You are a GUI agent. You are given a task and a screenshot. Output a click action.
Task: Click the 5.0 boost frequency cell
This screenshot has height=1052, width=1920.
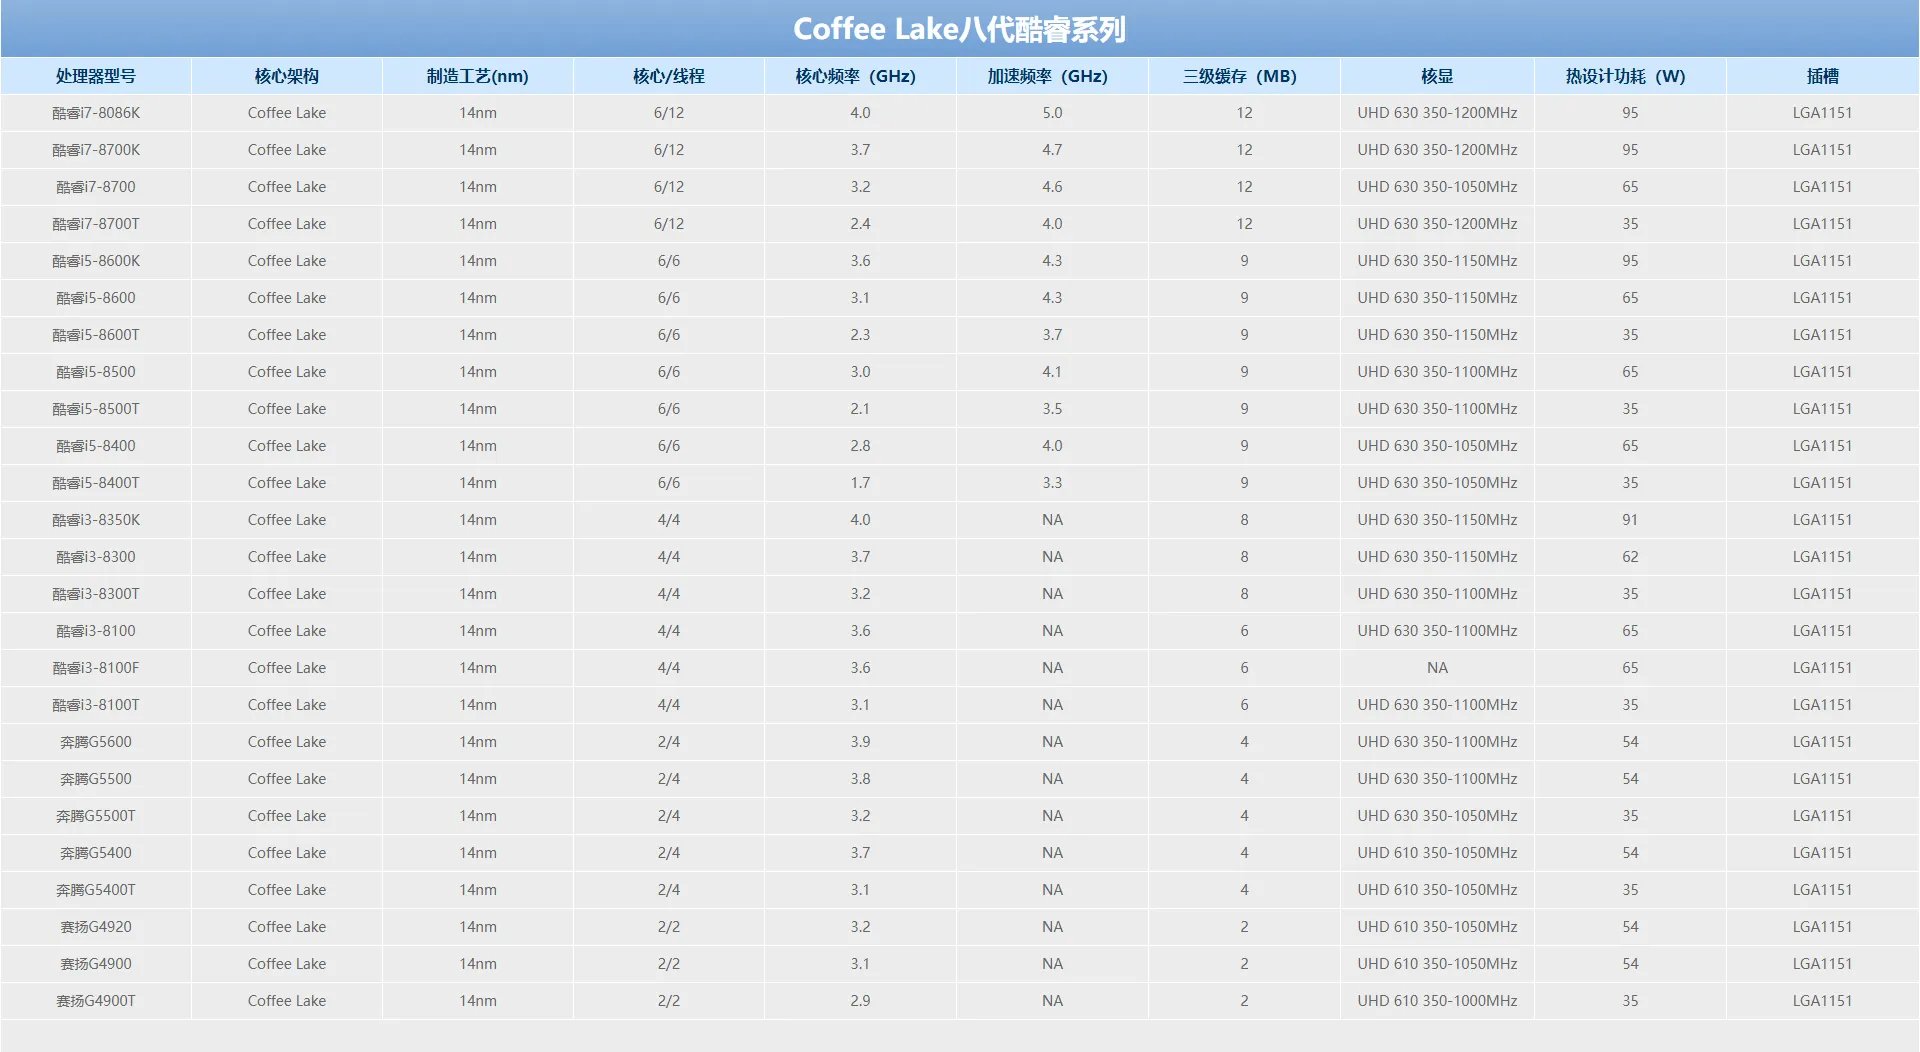[1052, 113]
